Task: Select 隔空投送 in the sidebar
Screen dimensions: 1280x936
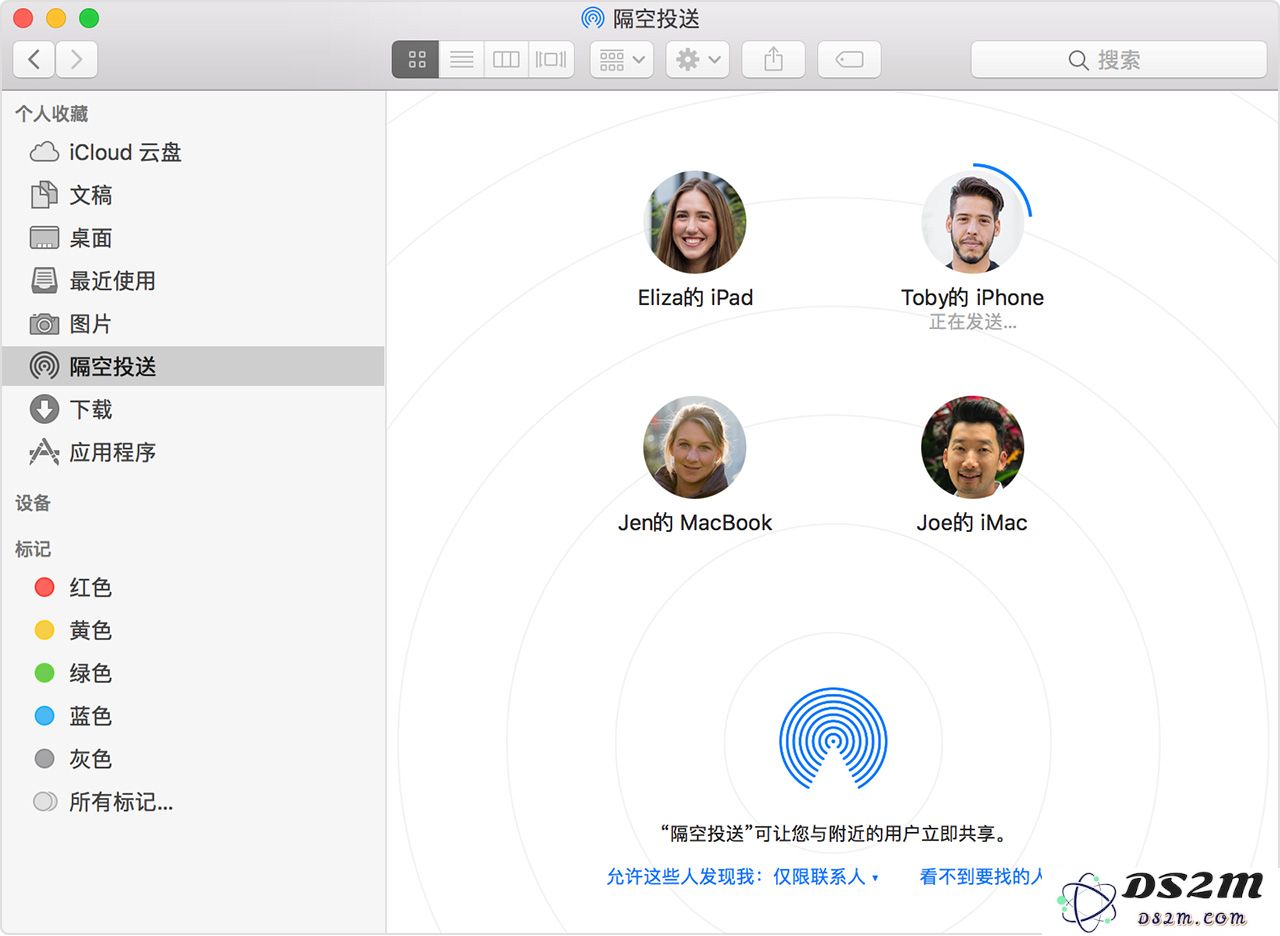Action: pyautogui.click(x=193, y=367)
